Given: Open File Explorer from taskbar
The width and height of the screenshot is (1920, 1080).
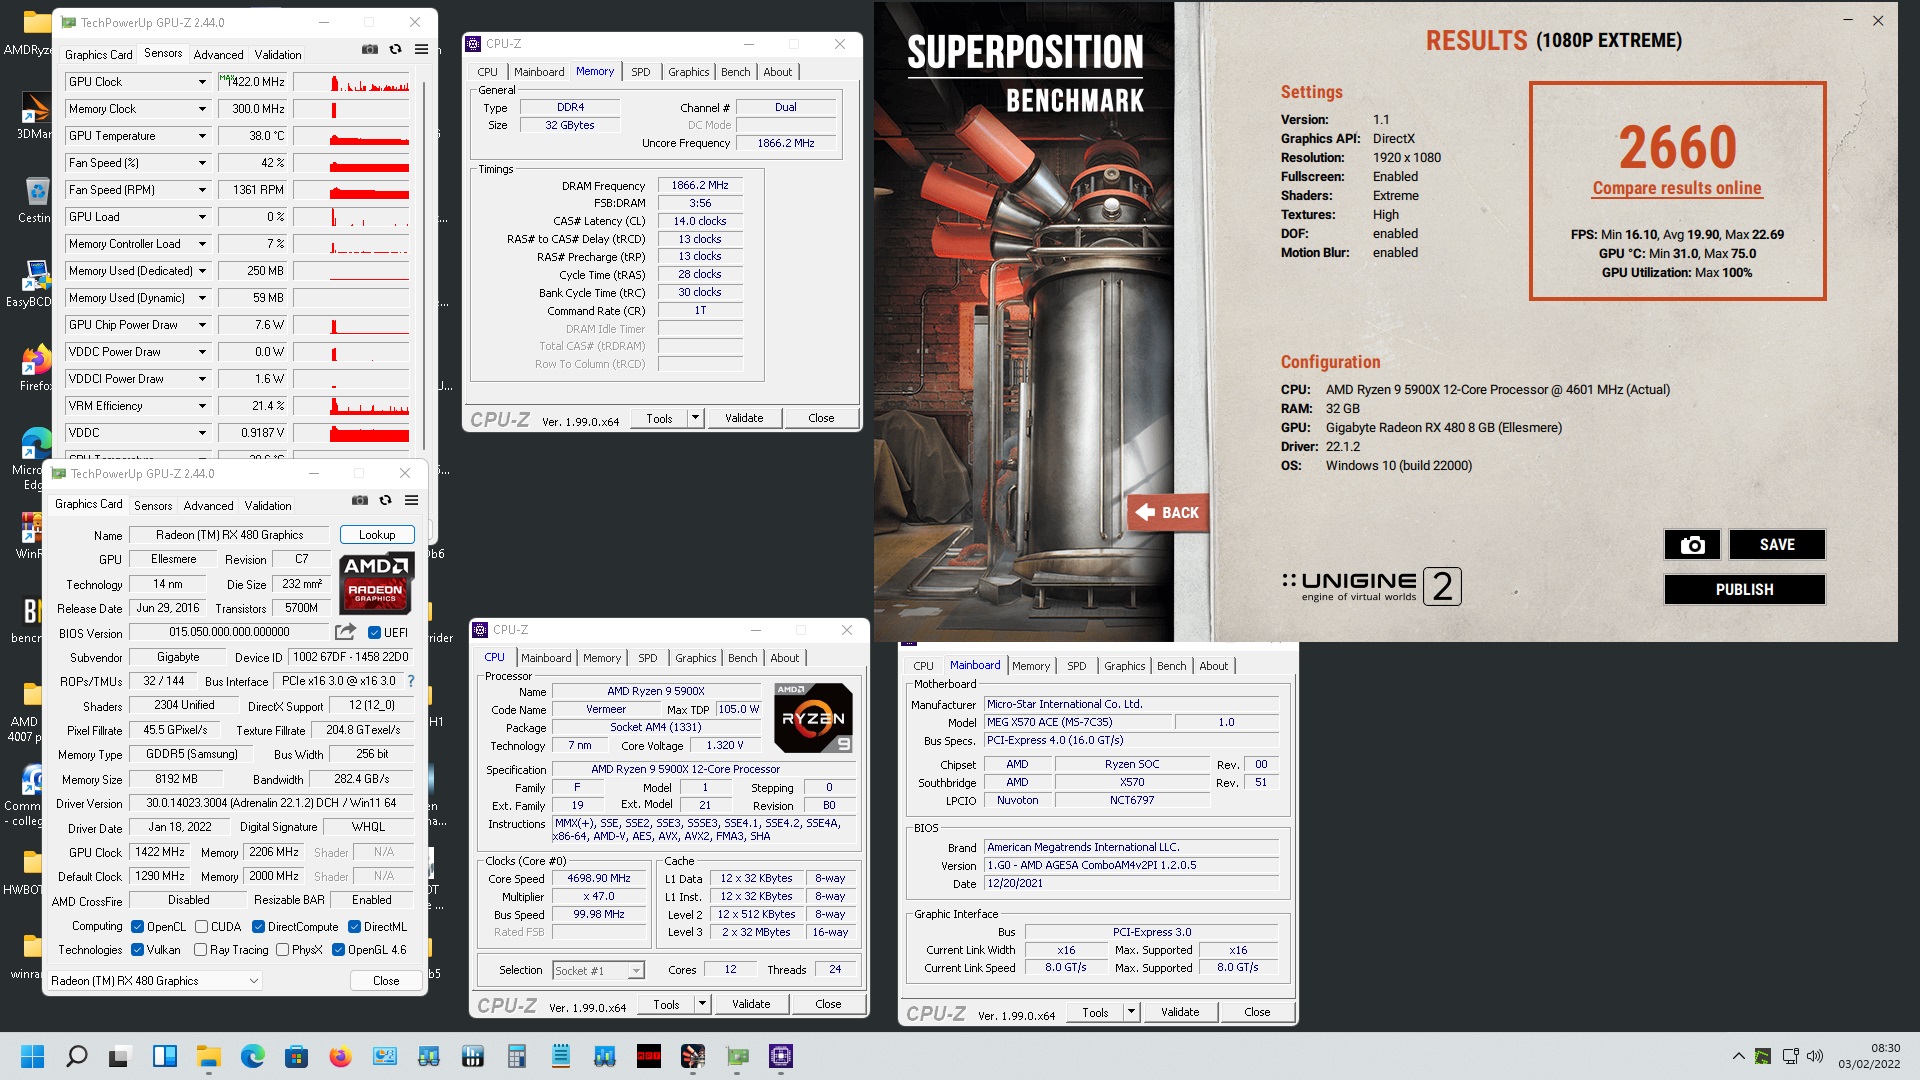Looking at the screenshot, I should [x=208, y=1056].
